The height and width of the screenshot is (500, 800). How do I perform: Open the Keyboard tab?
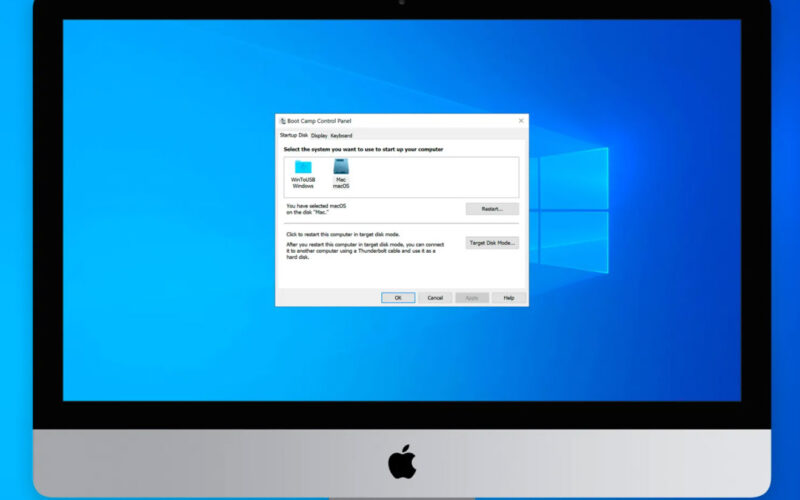click(341, 136)
